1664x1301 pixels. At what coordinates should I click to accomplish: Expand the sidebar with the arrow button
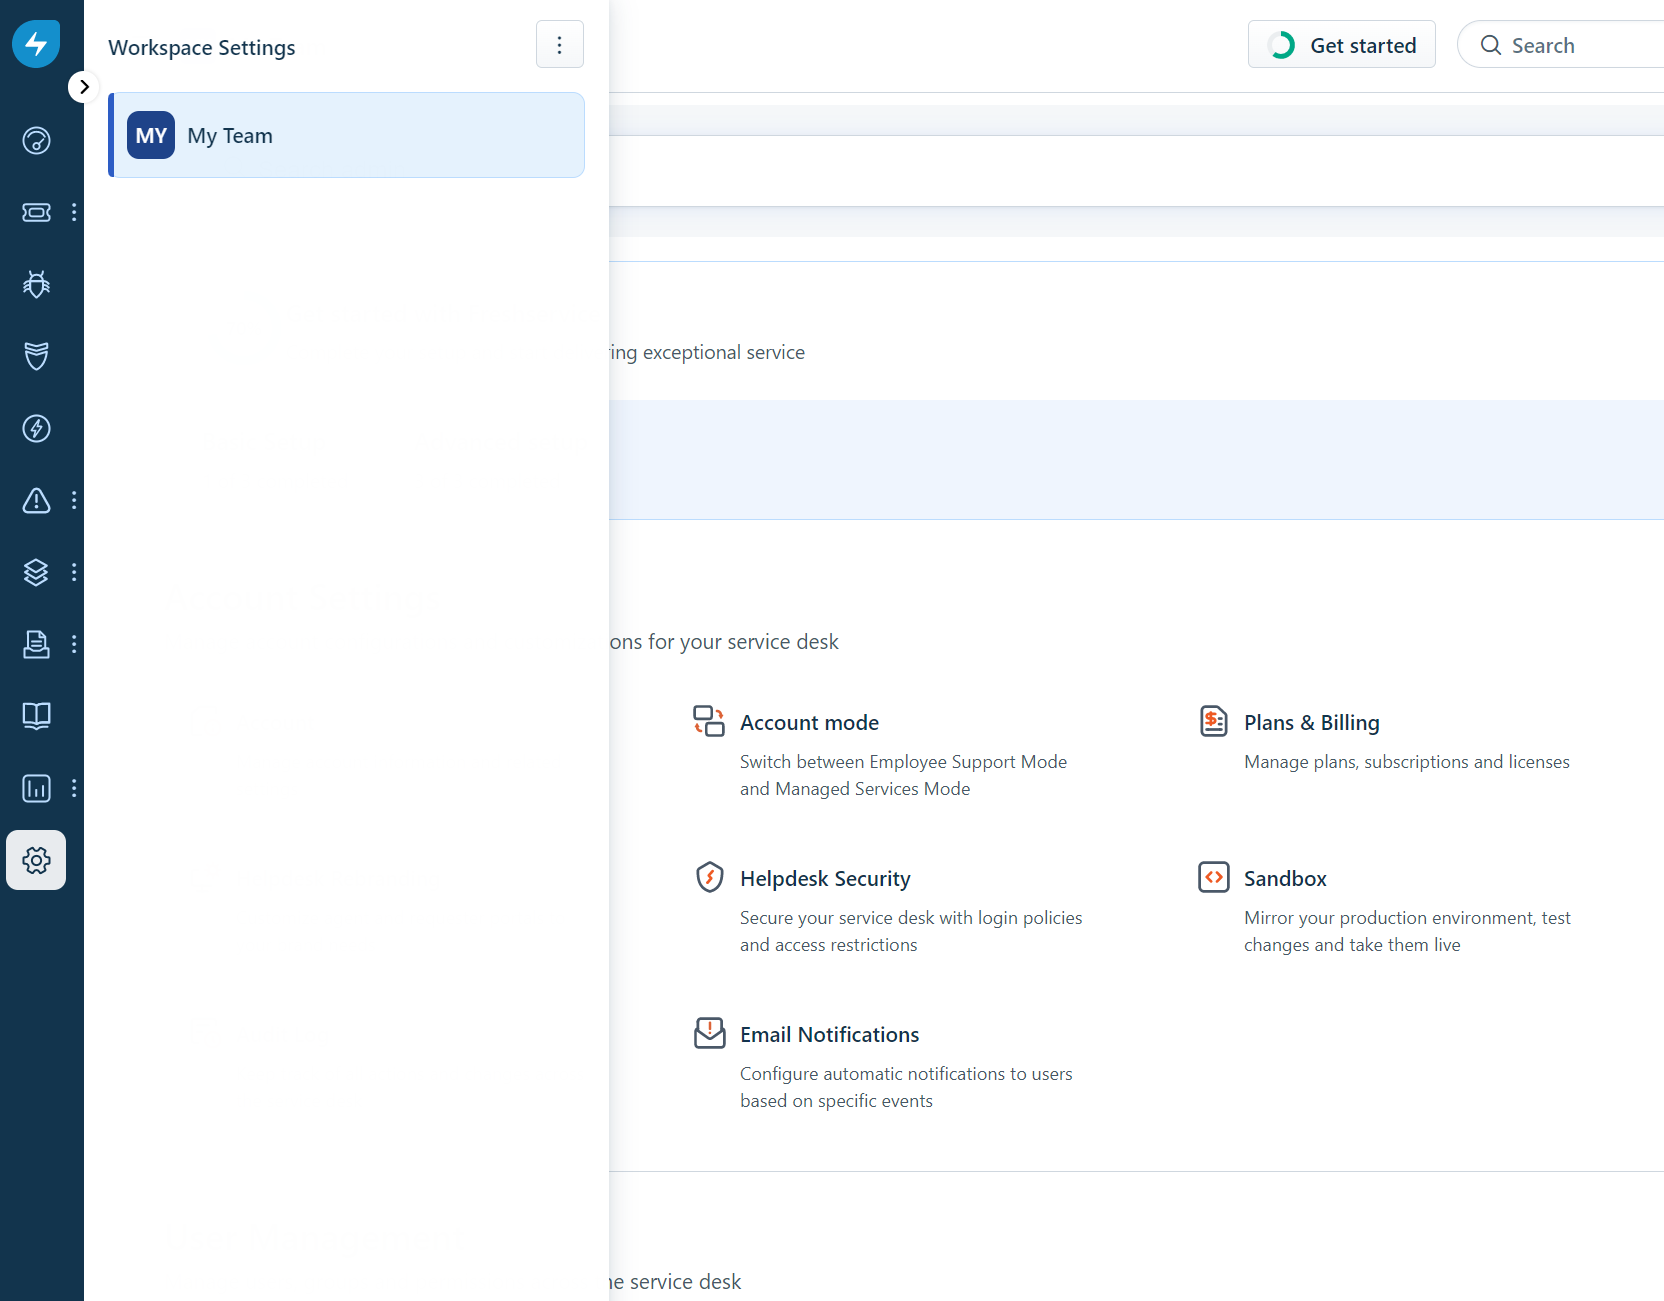(x=84, y=87)
